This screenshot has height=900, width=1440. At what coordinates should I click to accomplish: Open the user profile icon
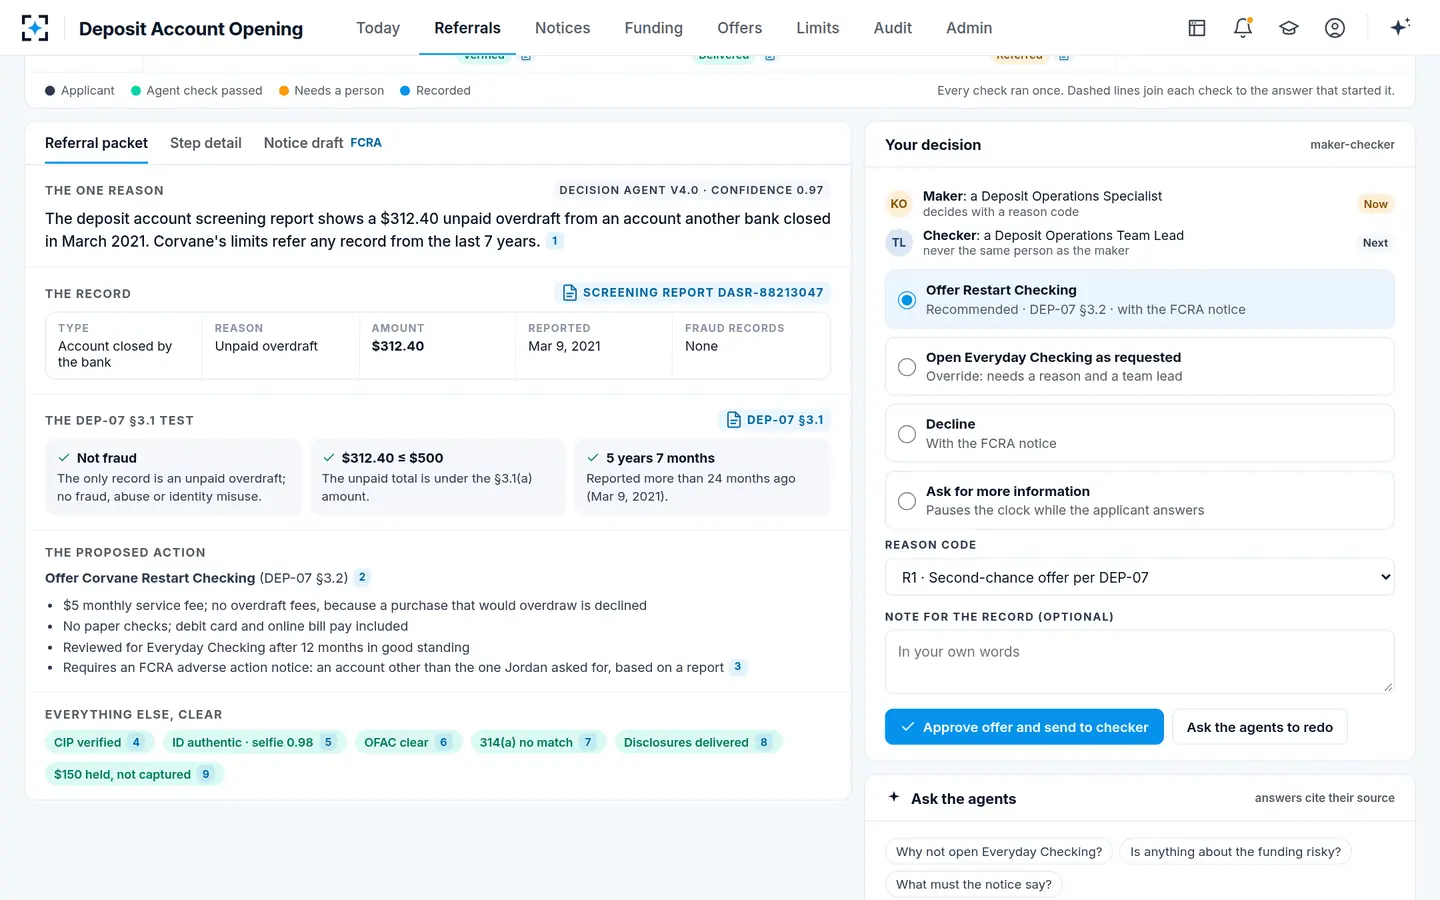[x=1335, y=28]
